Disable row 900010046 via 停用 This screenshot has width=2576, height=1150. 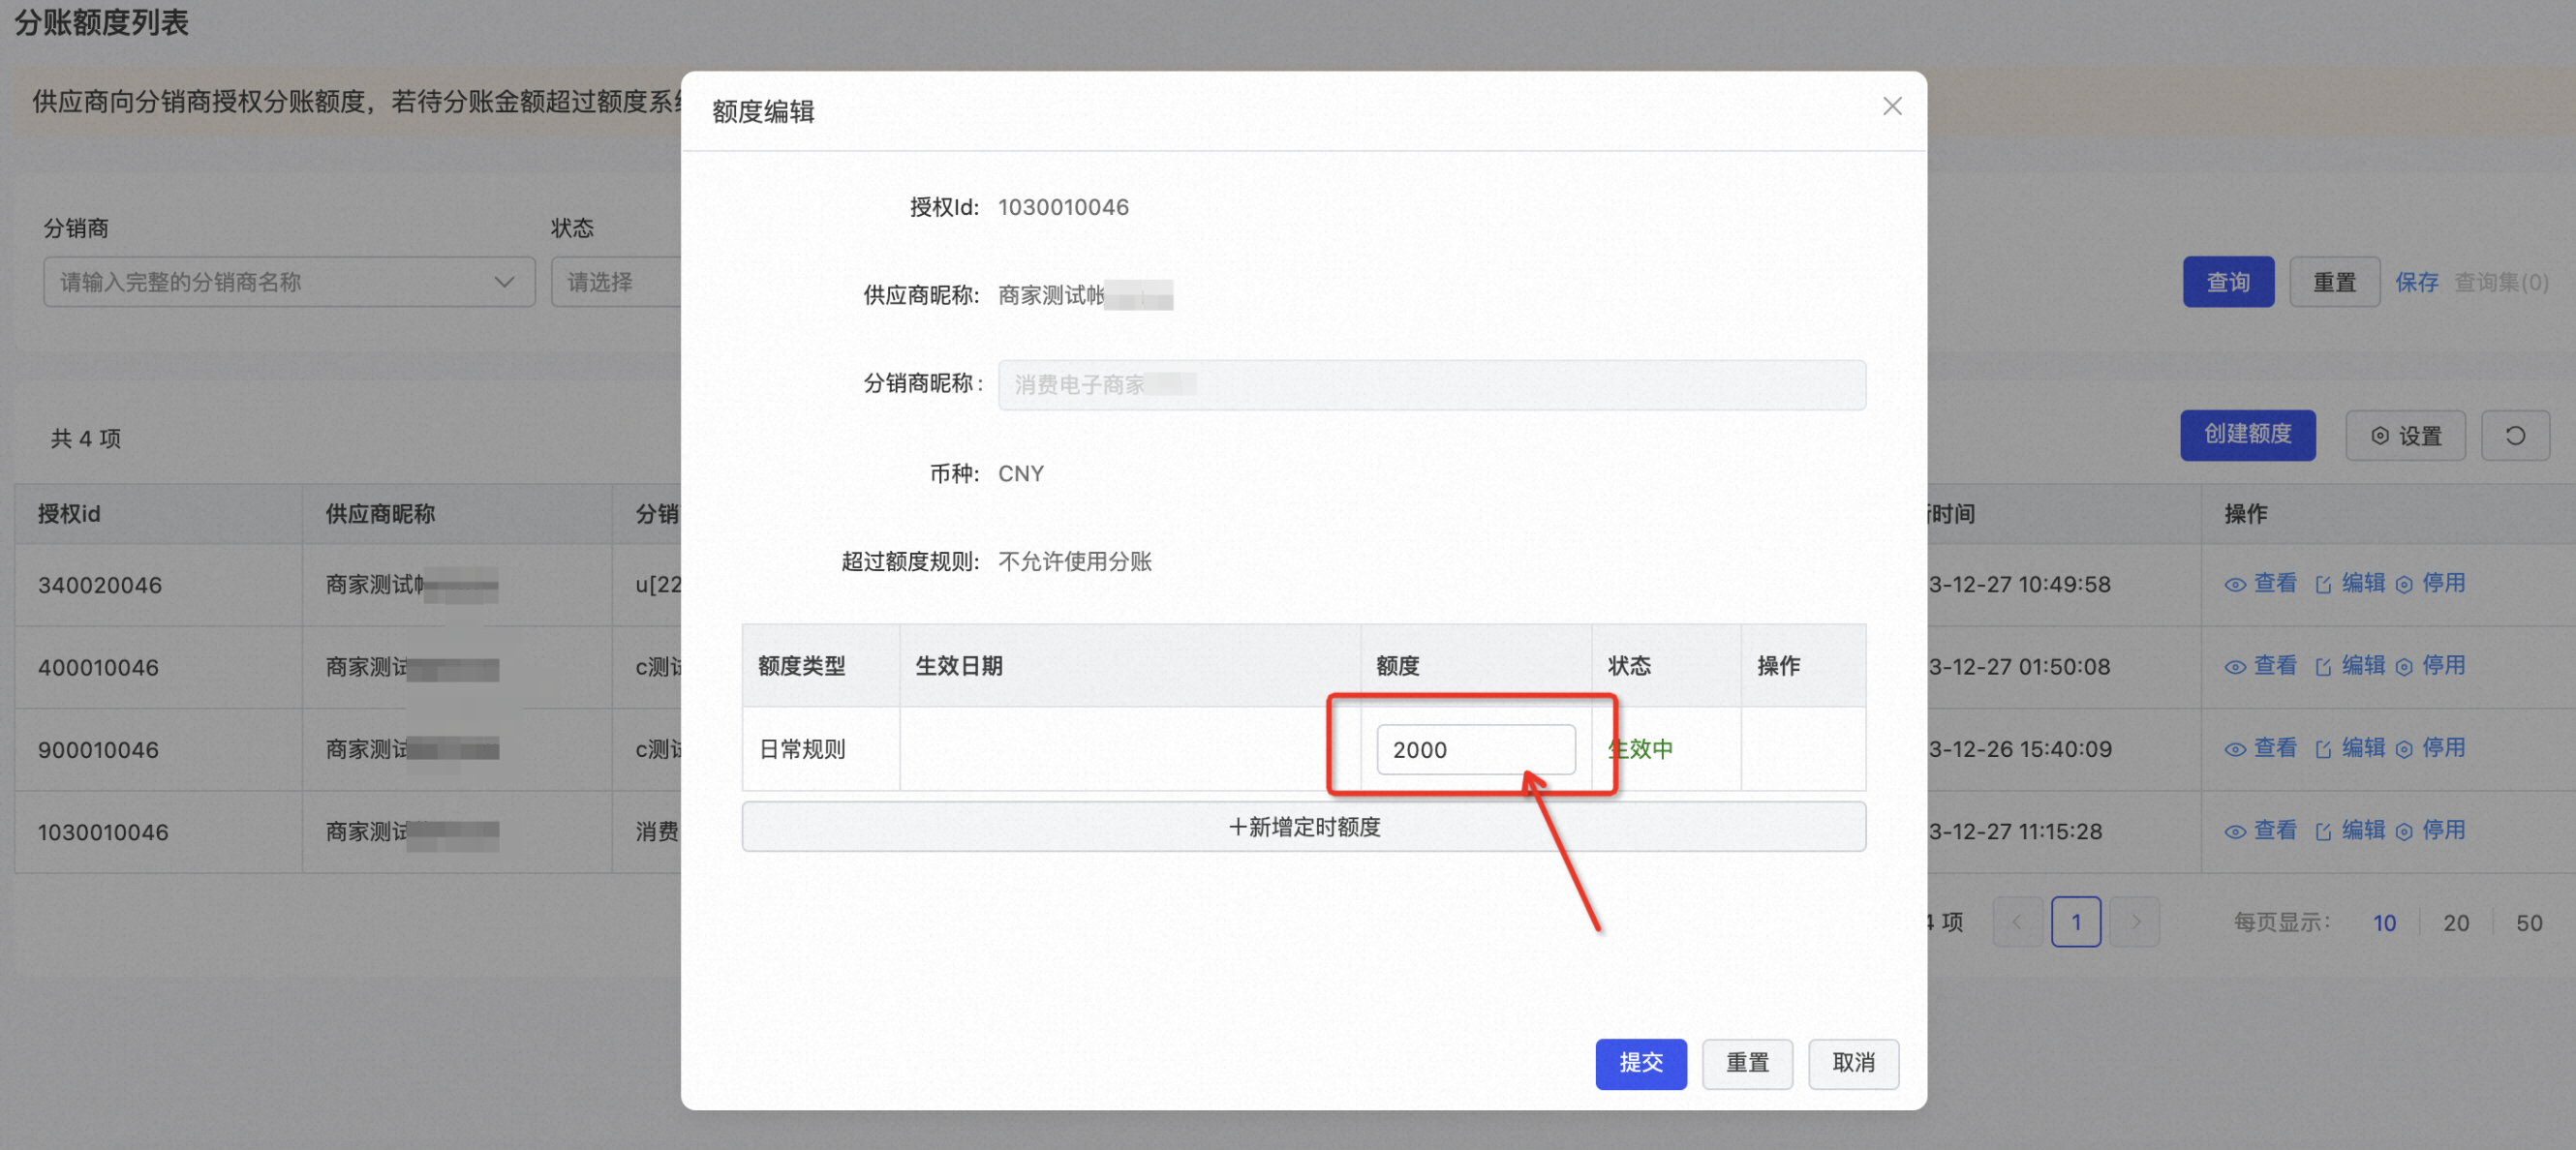click(x=2429, y=748)
